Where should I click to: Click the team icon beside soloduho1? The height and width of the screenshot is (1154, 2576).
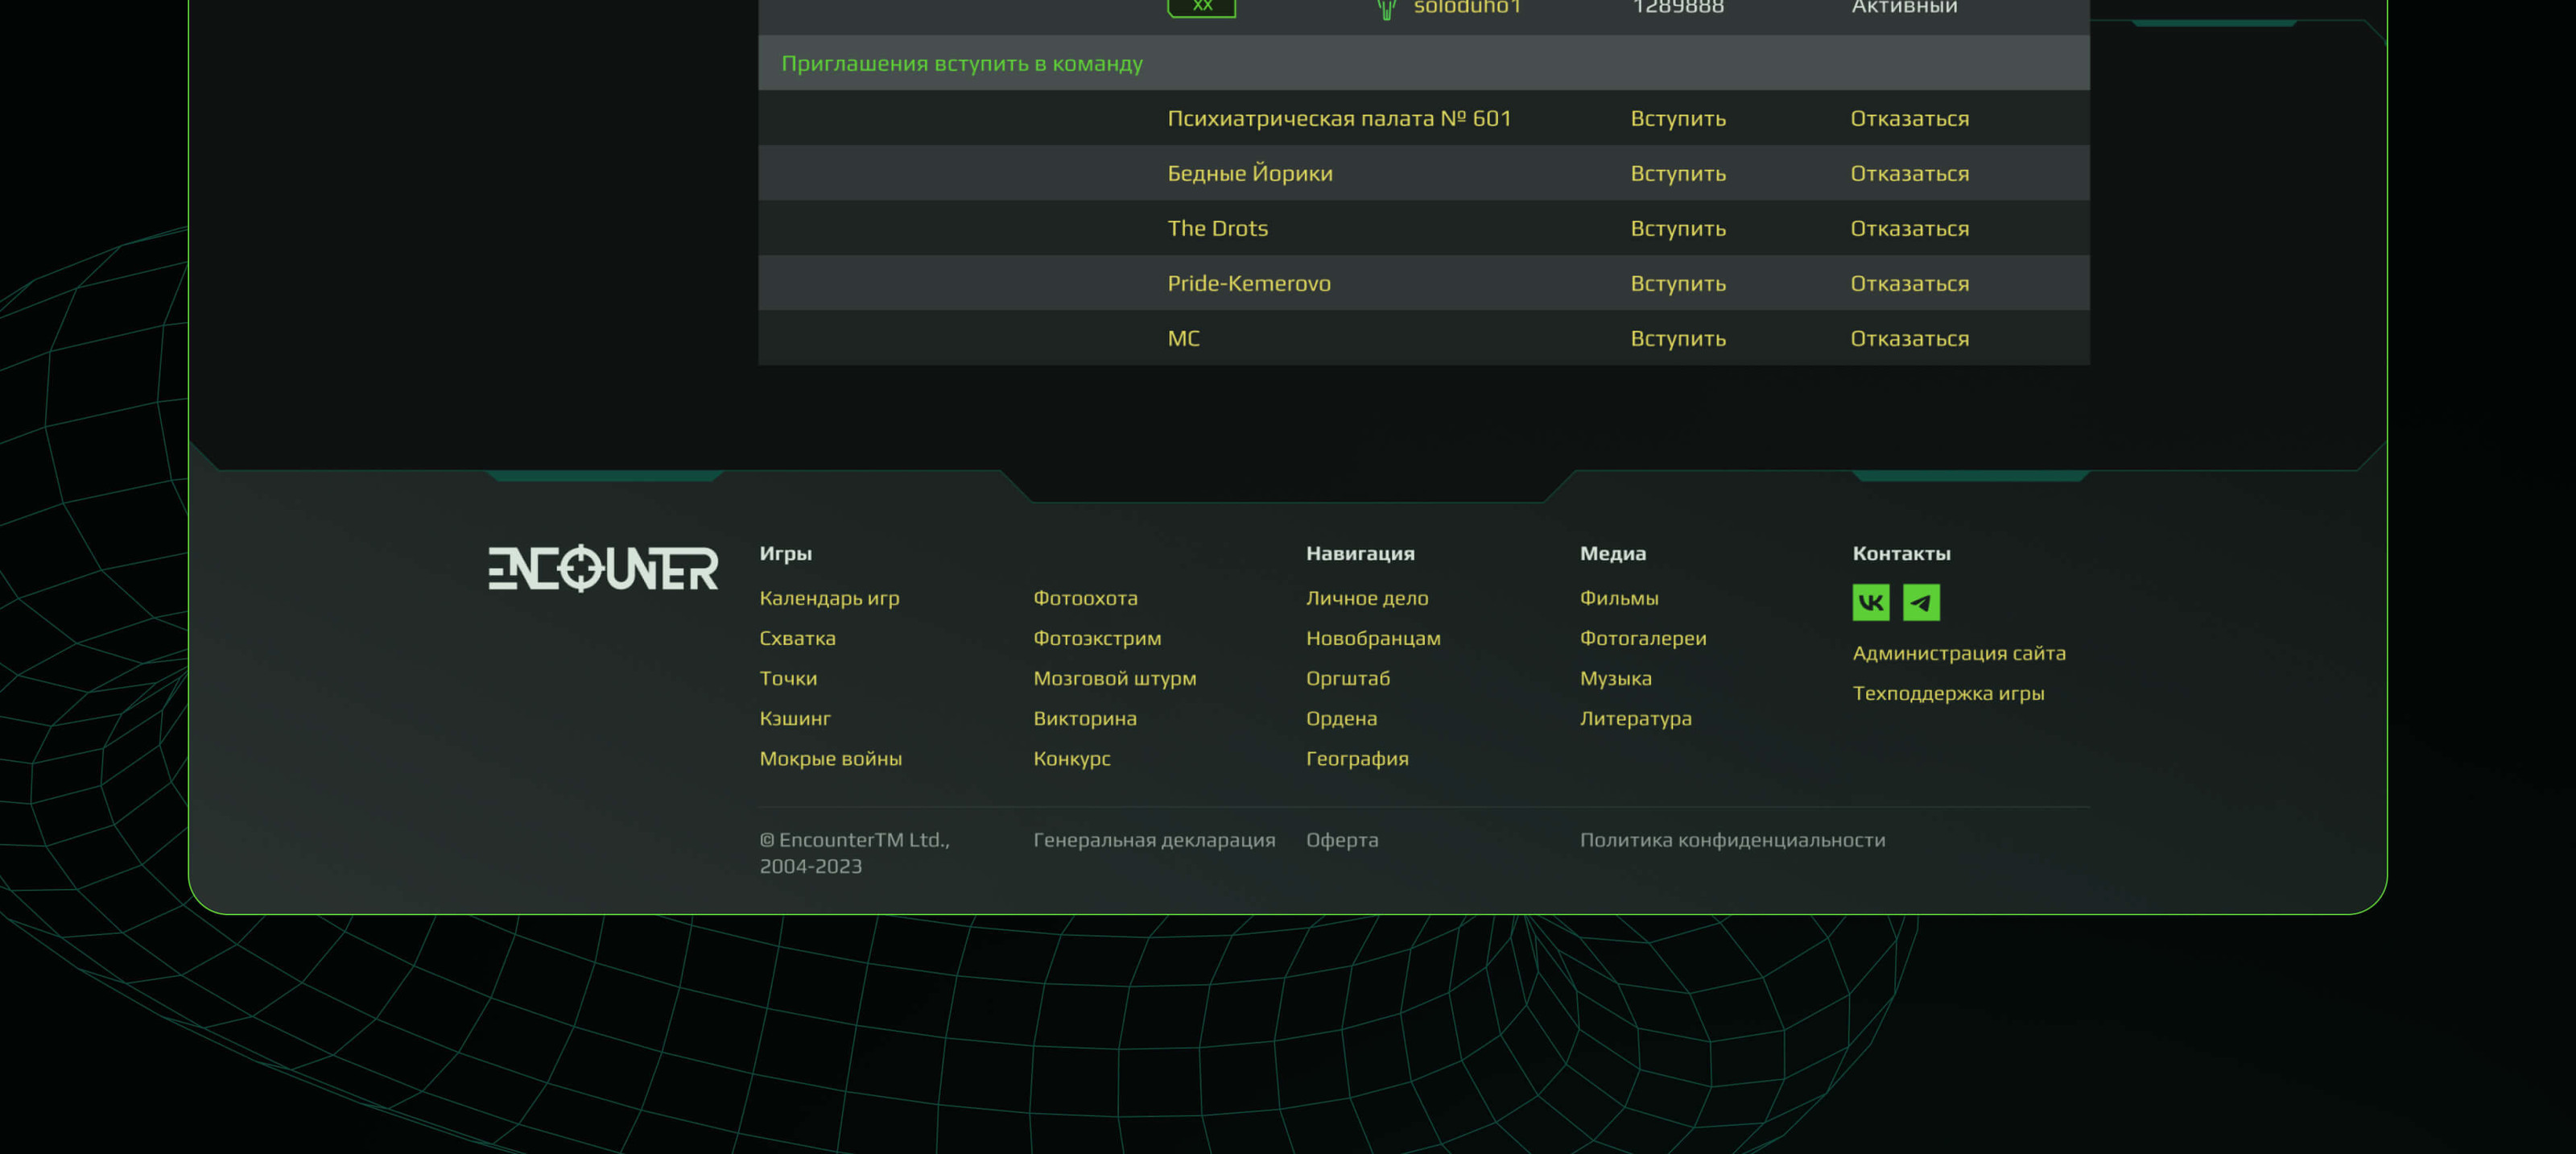1386,8
